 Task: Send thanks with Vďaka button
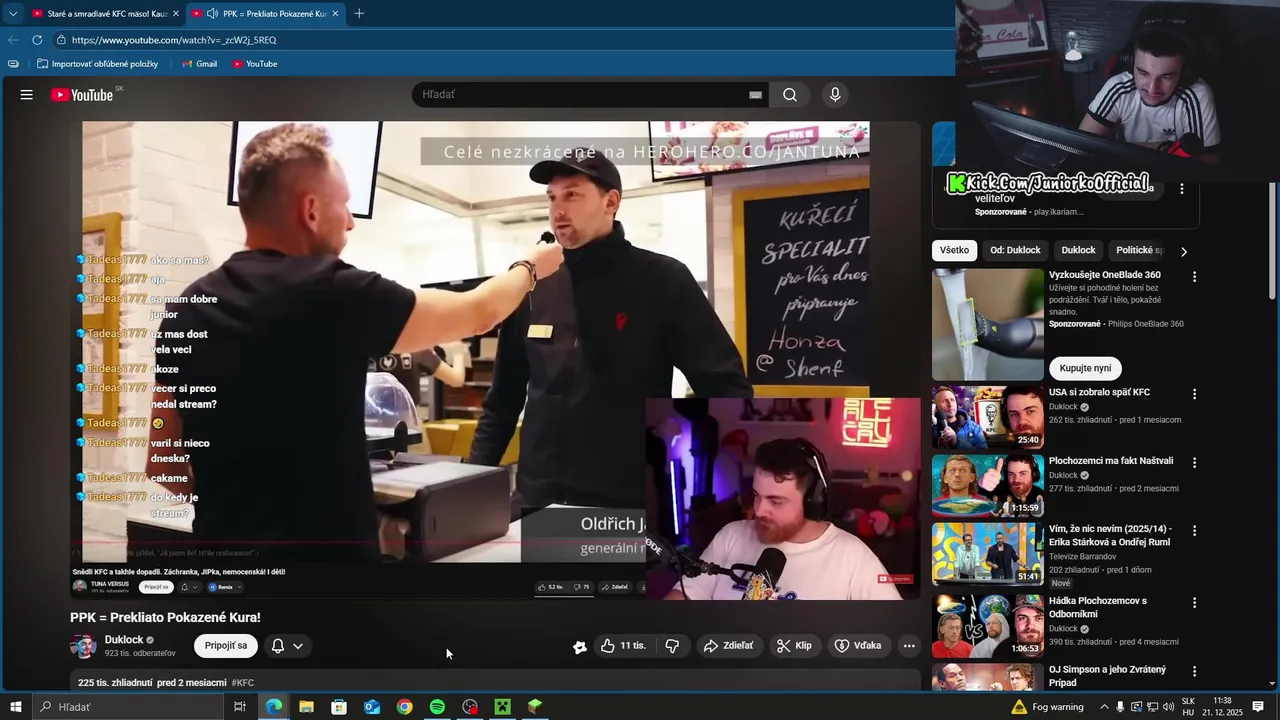pyautogui.click(x=858, y=646)
